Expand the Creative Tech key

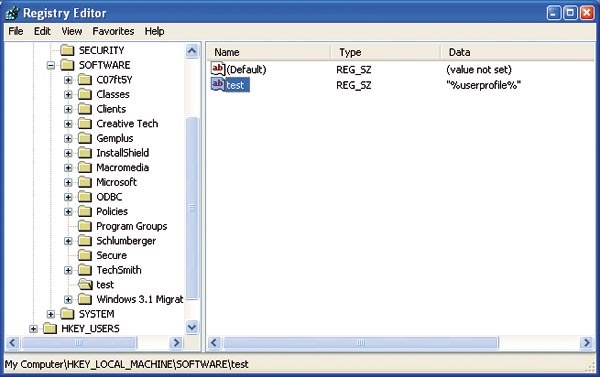68,124
